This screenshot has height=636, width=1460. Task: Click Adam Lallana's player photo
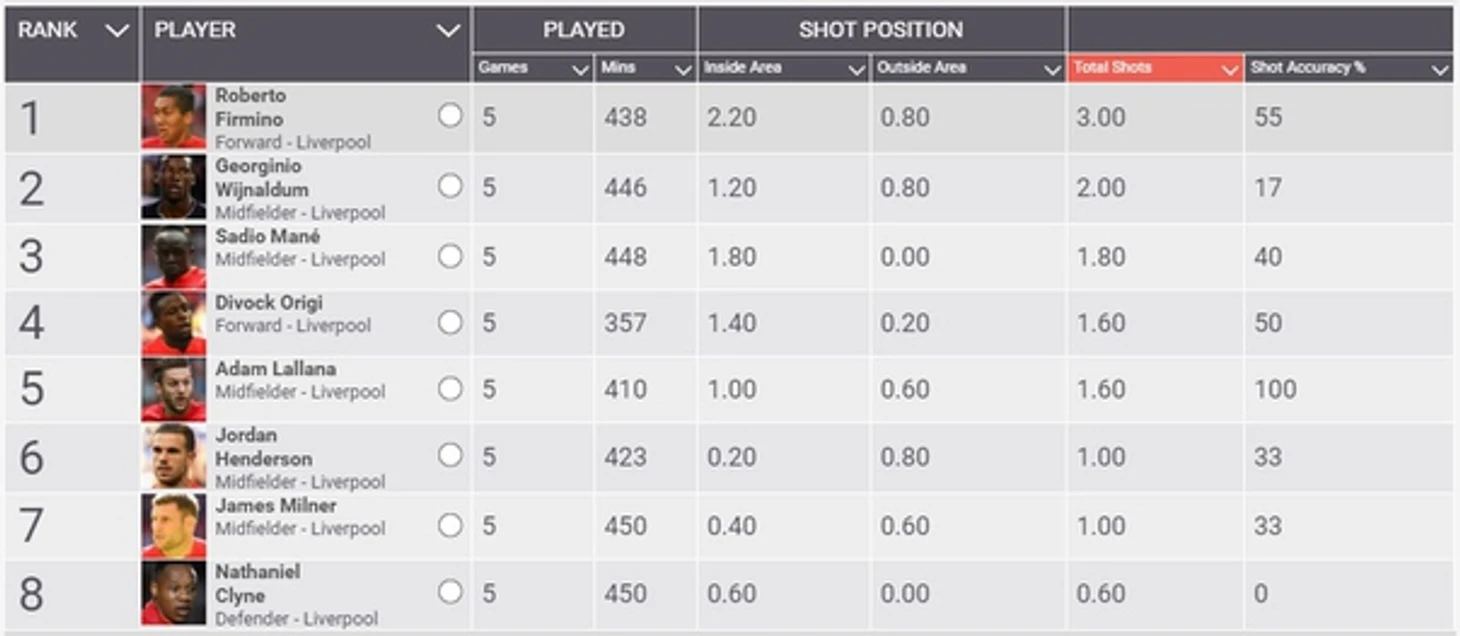(174, 389)
